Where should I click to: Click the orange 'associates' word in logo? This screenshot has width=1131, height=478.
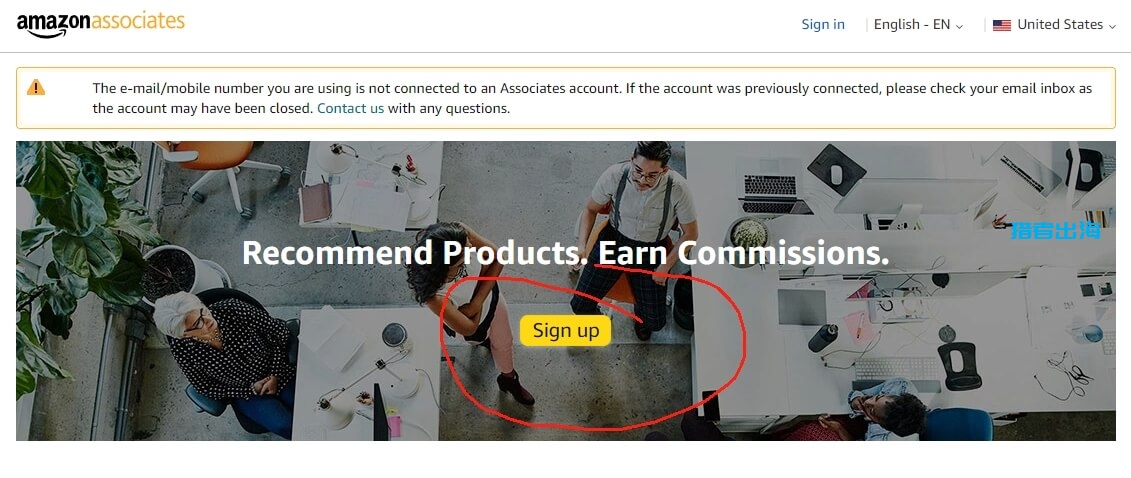(138, 22)
